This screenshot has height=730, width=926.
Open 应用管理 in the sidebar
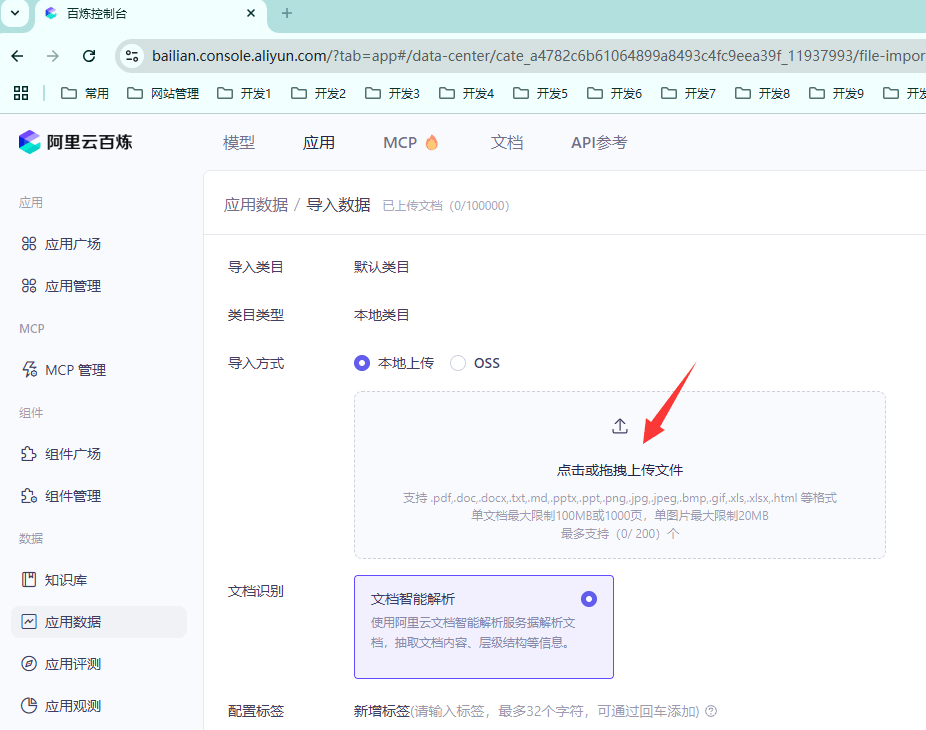61,286
